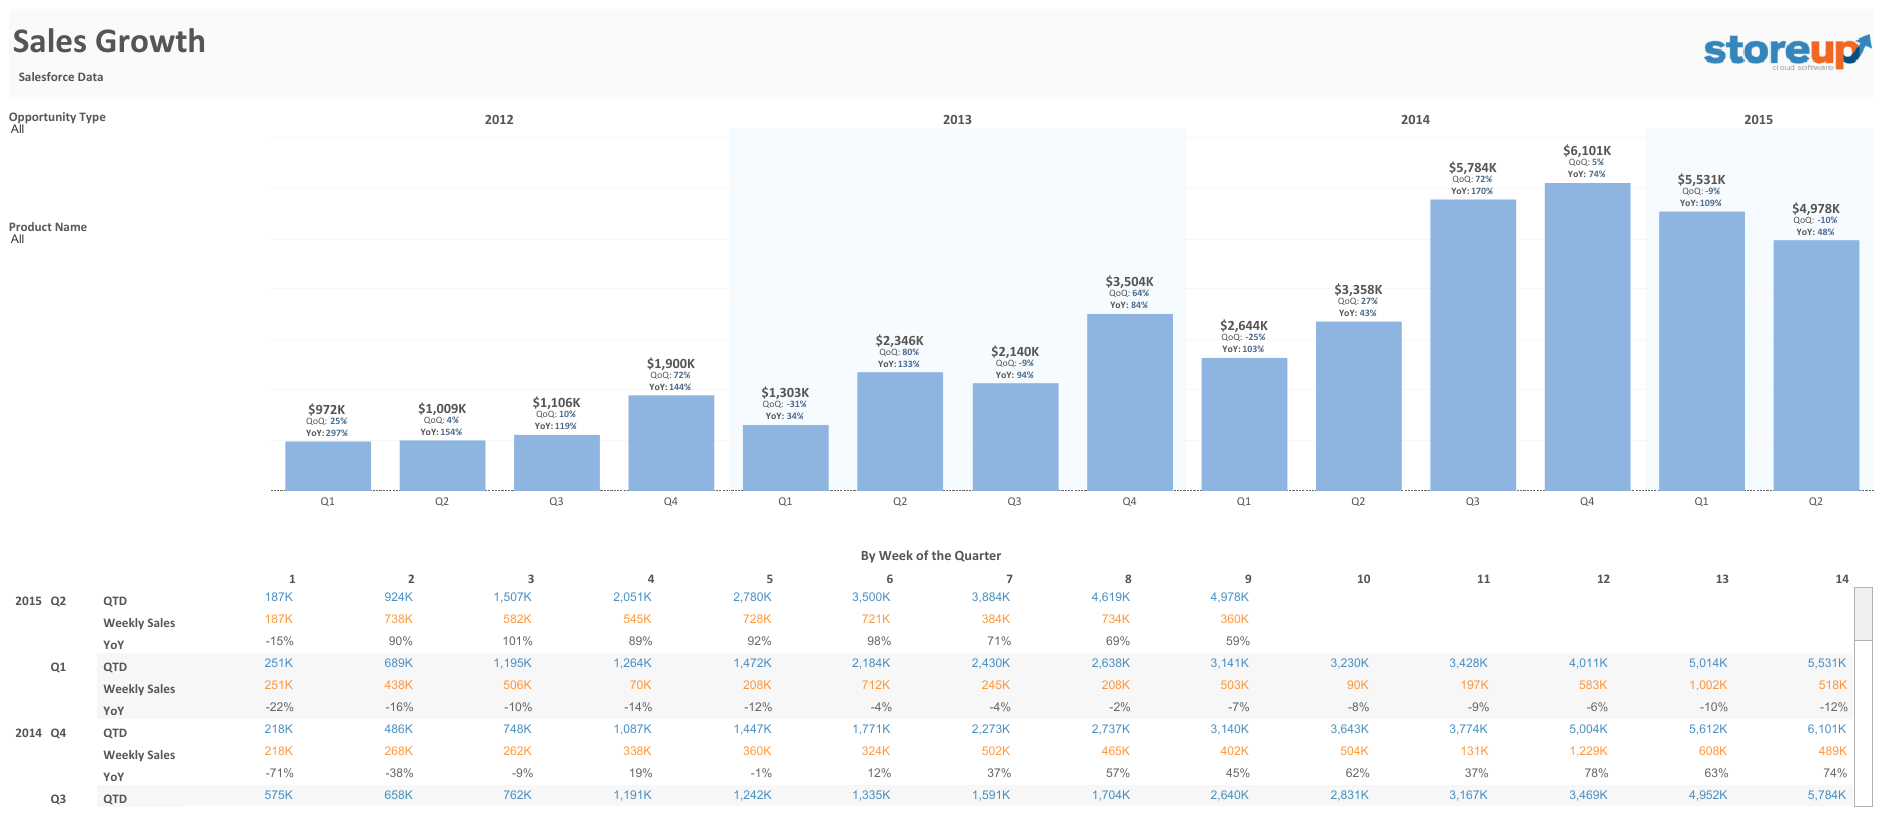This screenshot has width=1881, height=818.
Task: Select the 4,978K QTD cell for 2015 Q2
Action: click(x=1230, y=597)
